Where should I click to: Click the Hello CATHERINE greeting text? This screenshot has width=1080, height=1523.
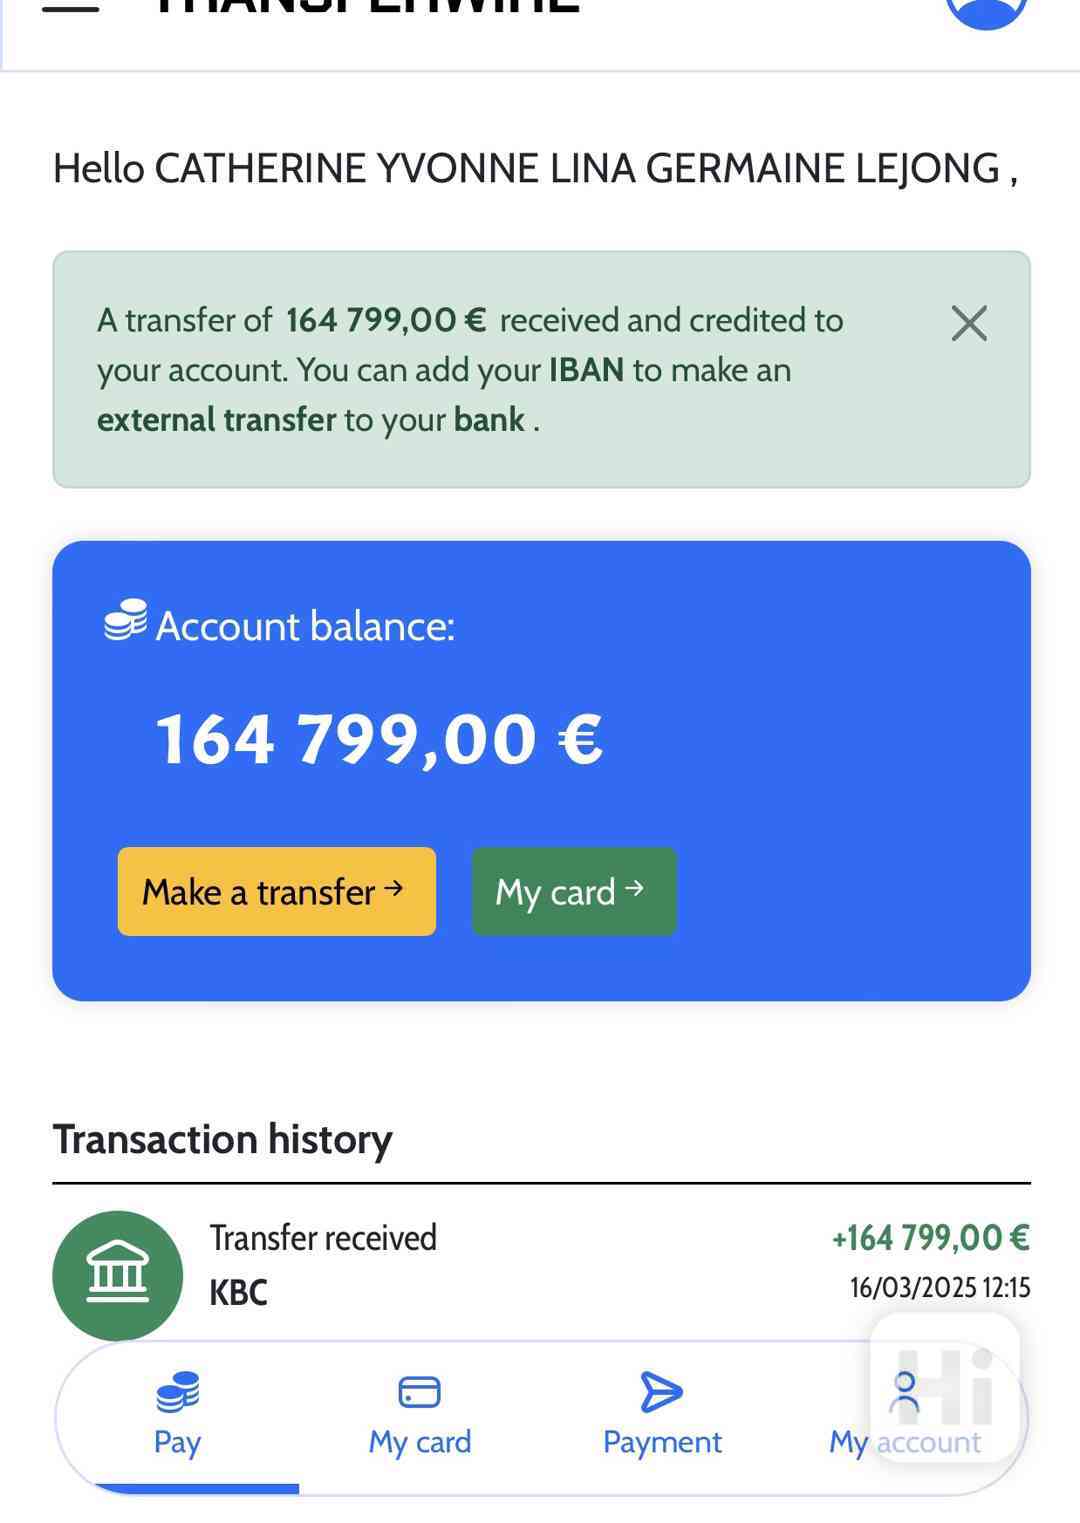(x=535, y=168)
